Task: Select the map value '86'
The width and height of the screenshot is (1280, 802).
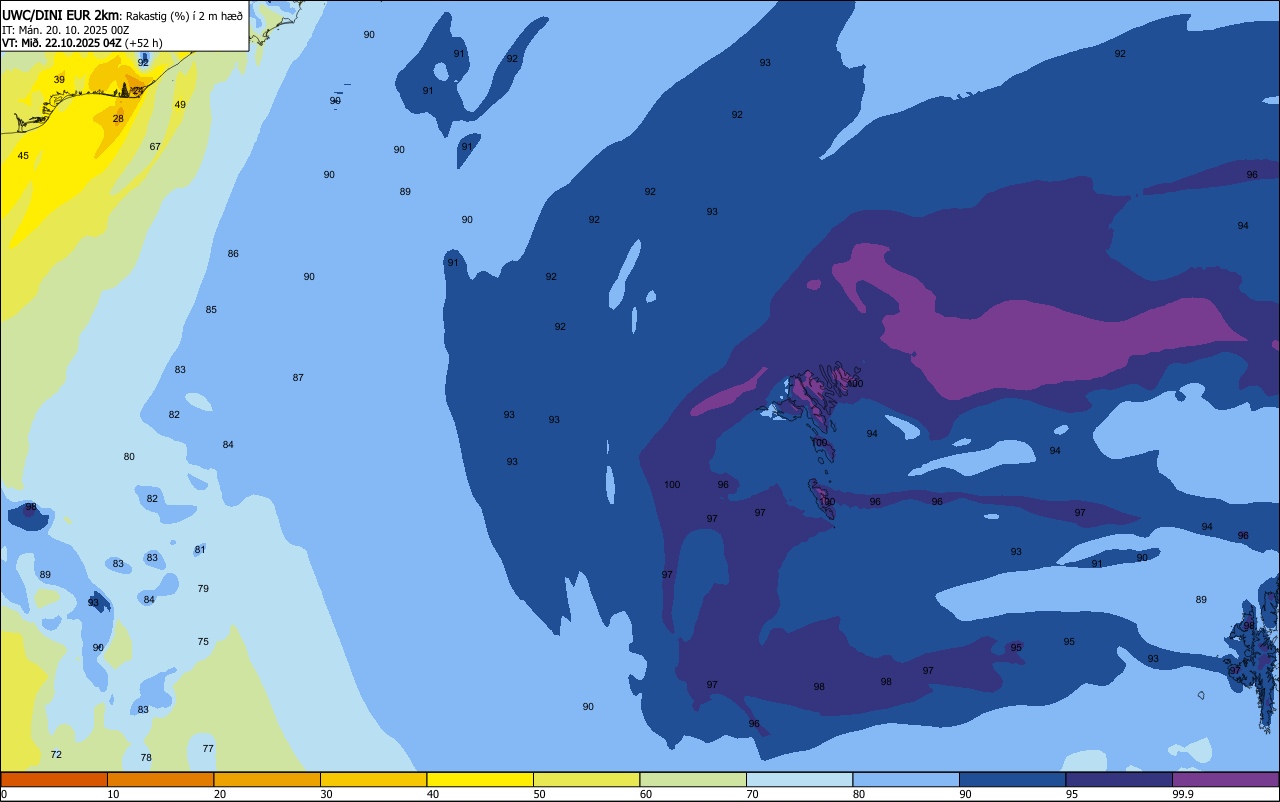Action: tap(233, 254)
